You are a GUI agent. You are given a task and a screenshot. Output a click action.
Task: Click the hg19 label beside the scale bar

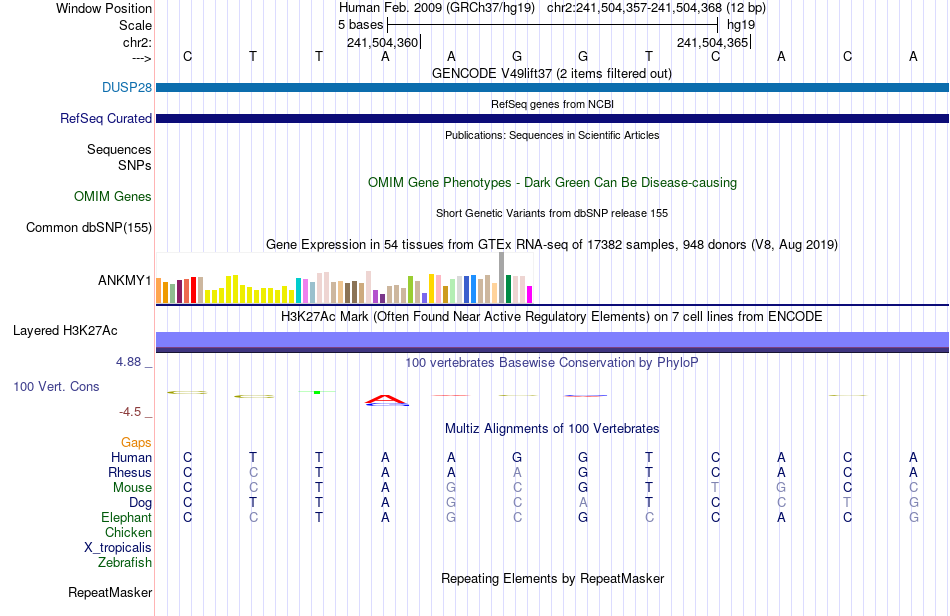741,25
